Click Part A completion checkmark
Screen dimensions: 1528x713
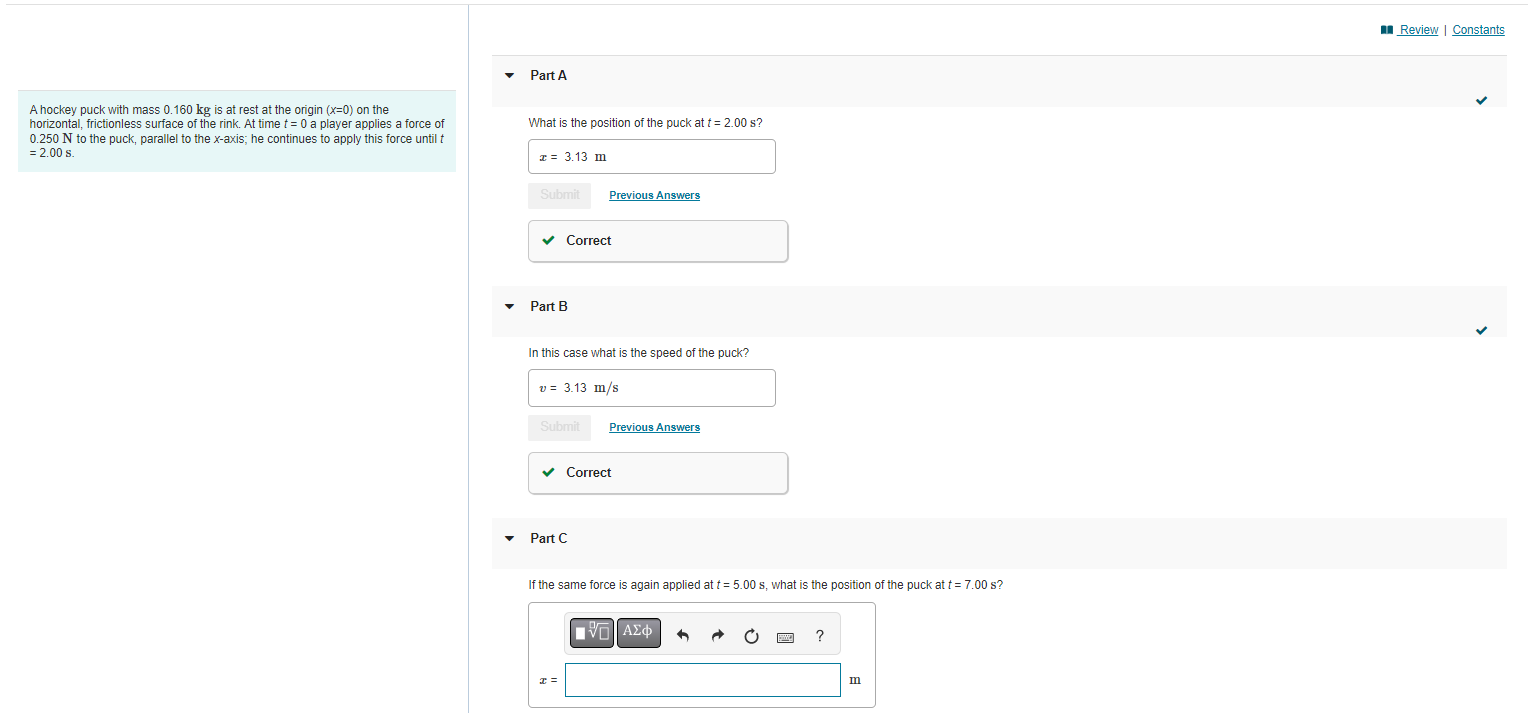[1481, 99]
